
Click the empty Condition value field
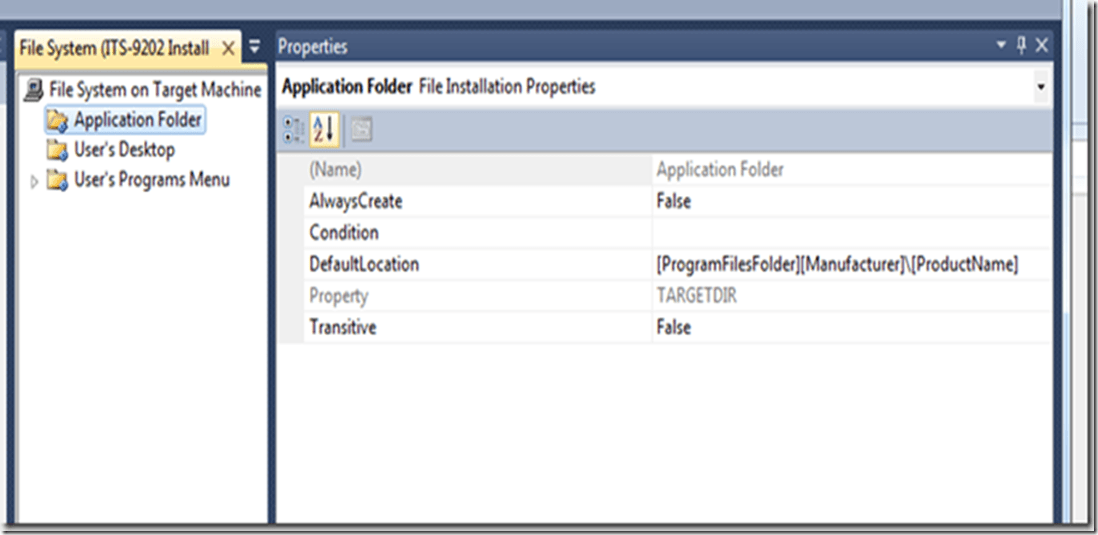pos(850,233)
